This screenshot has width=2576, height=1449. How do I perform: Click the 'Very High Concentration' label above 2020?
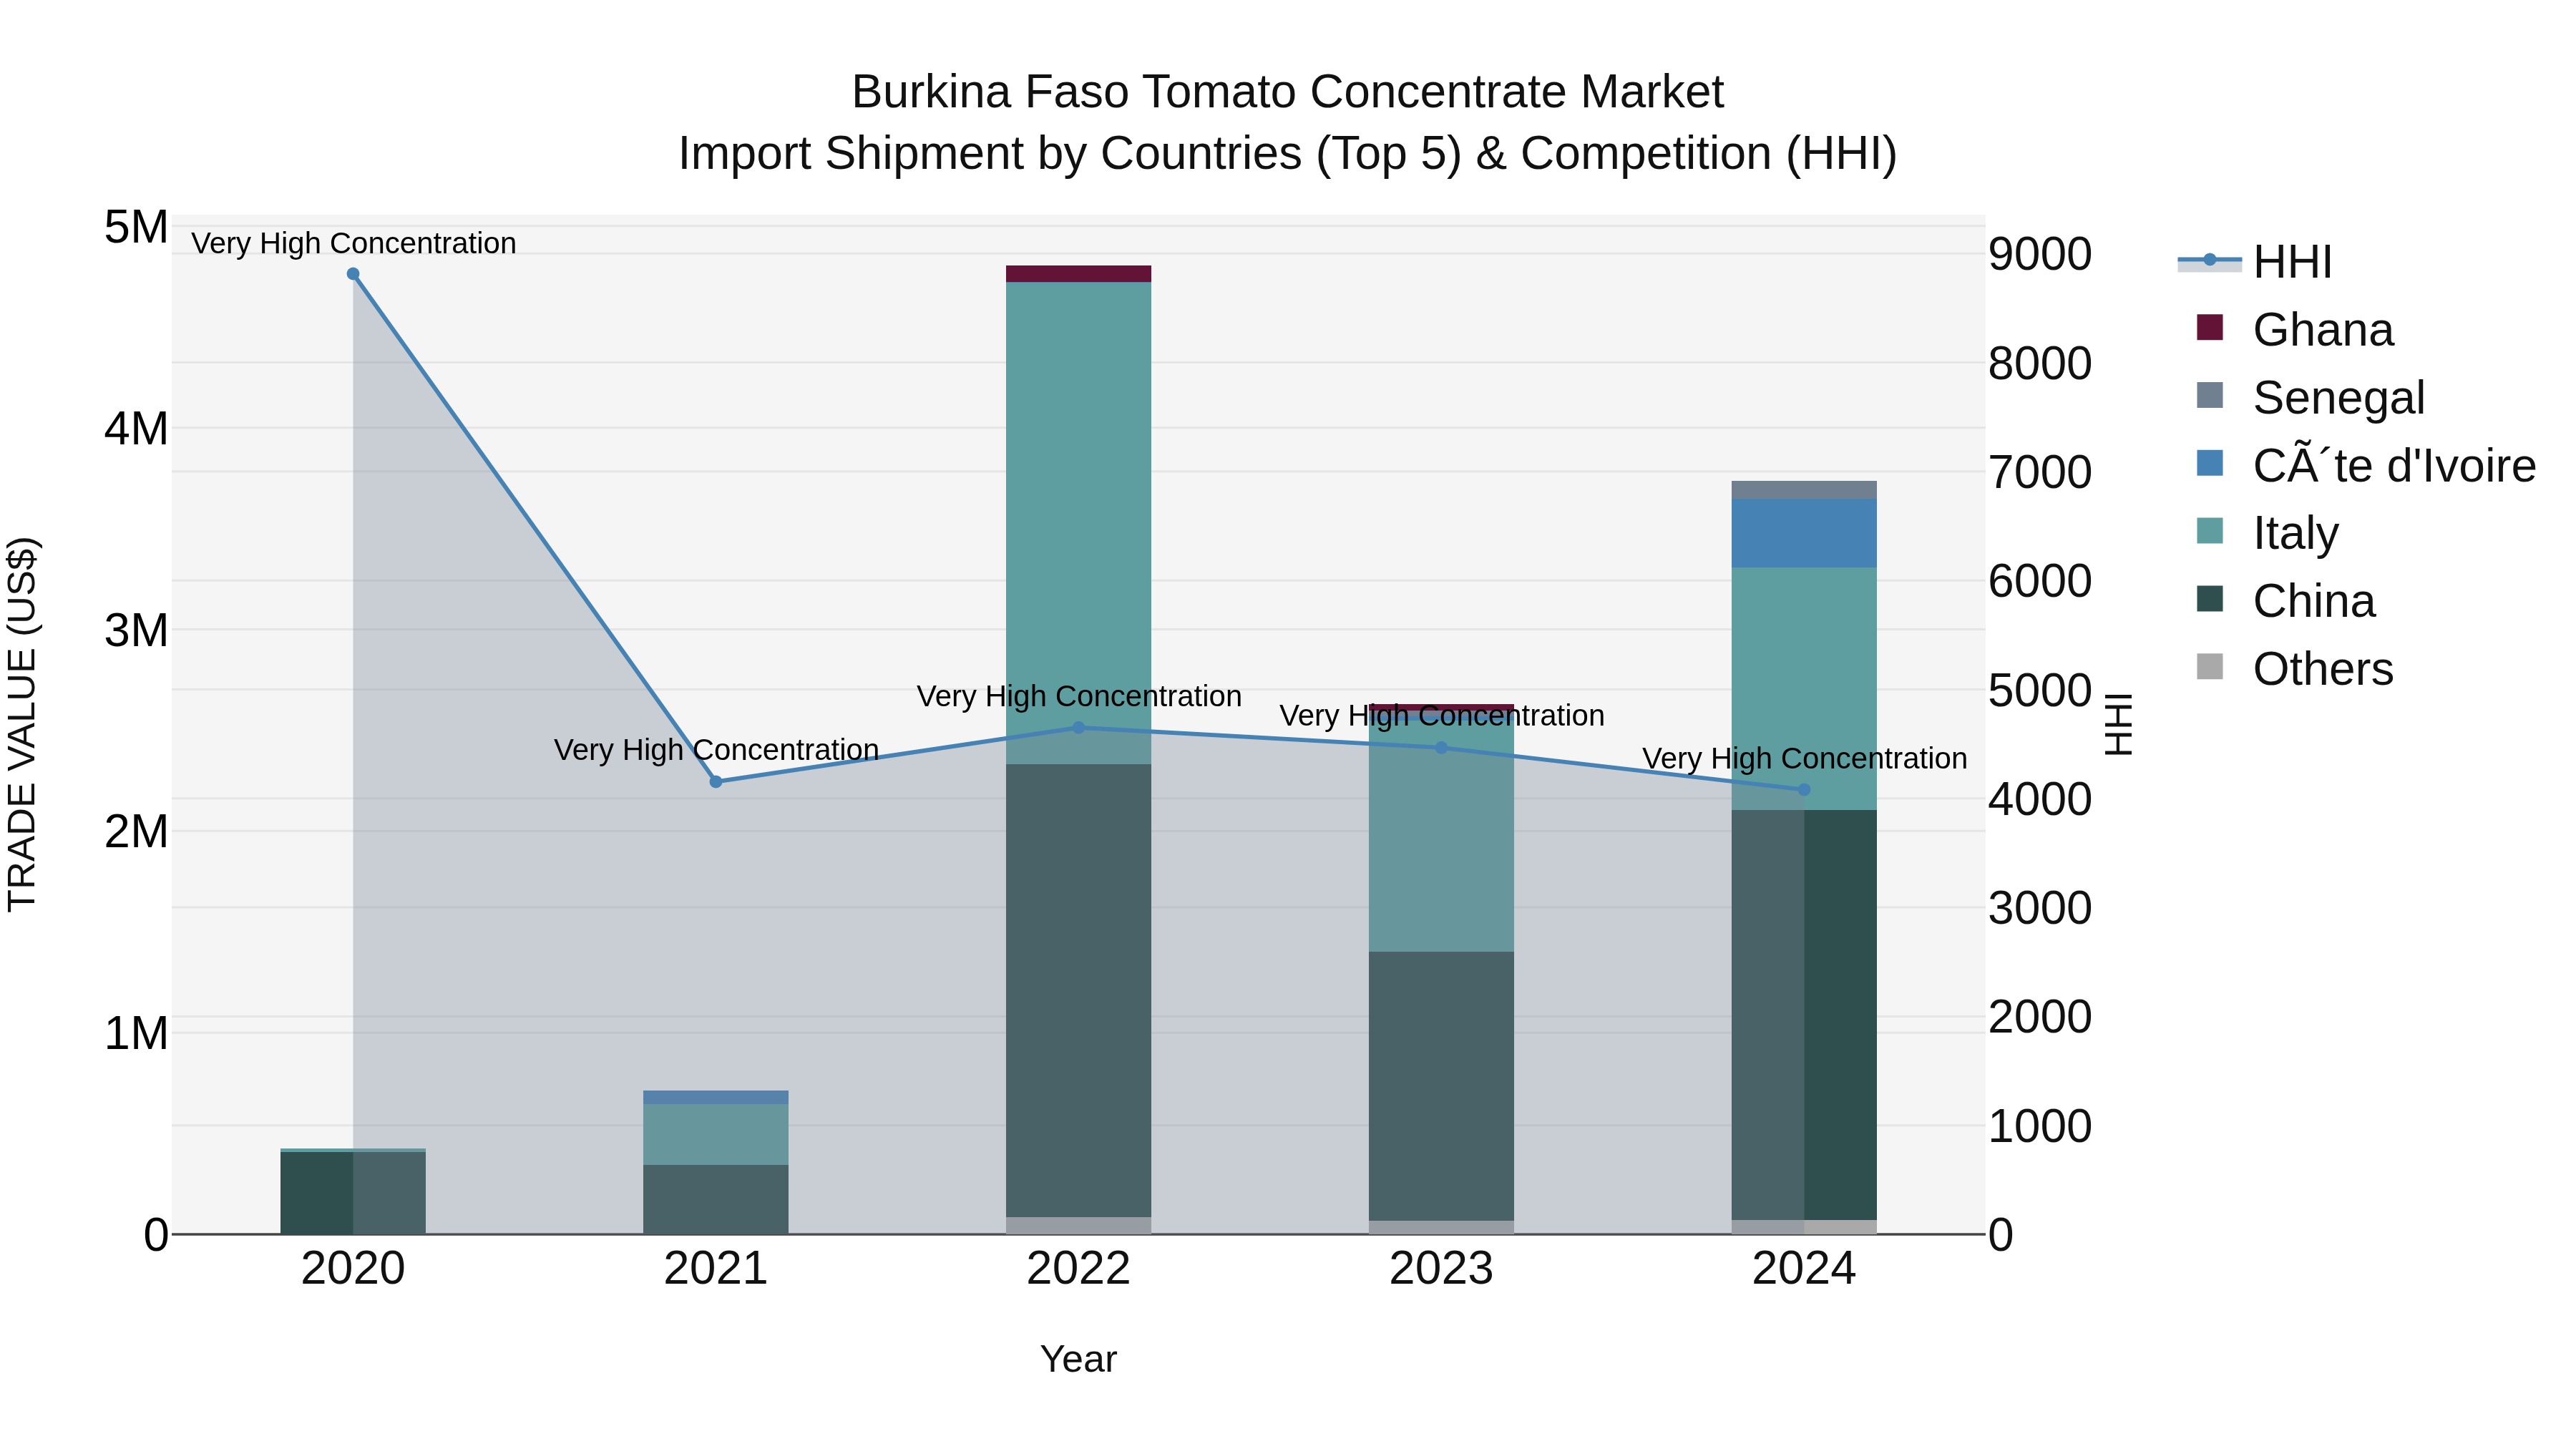point(354,243)
